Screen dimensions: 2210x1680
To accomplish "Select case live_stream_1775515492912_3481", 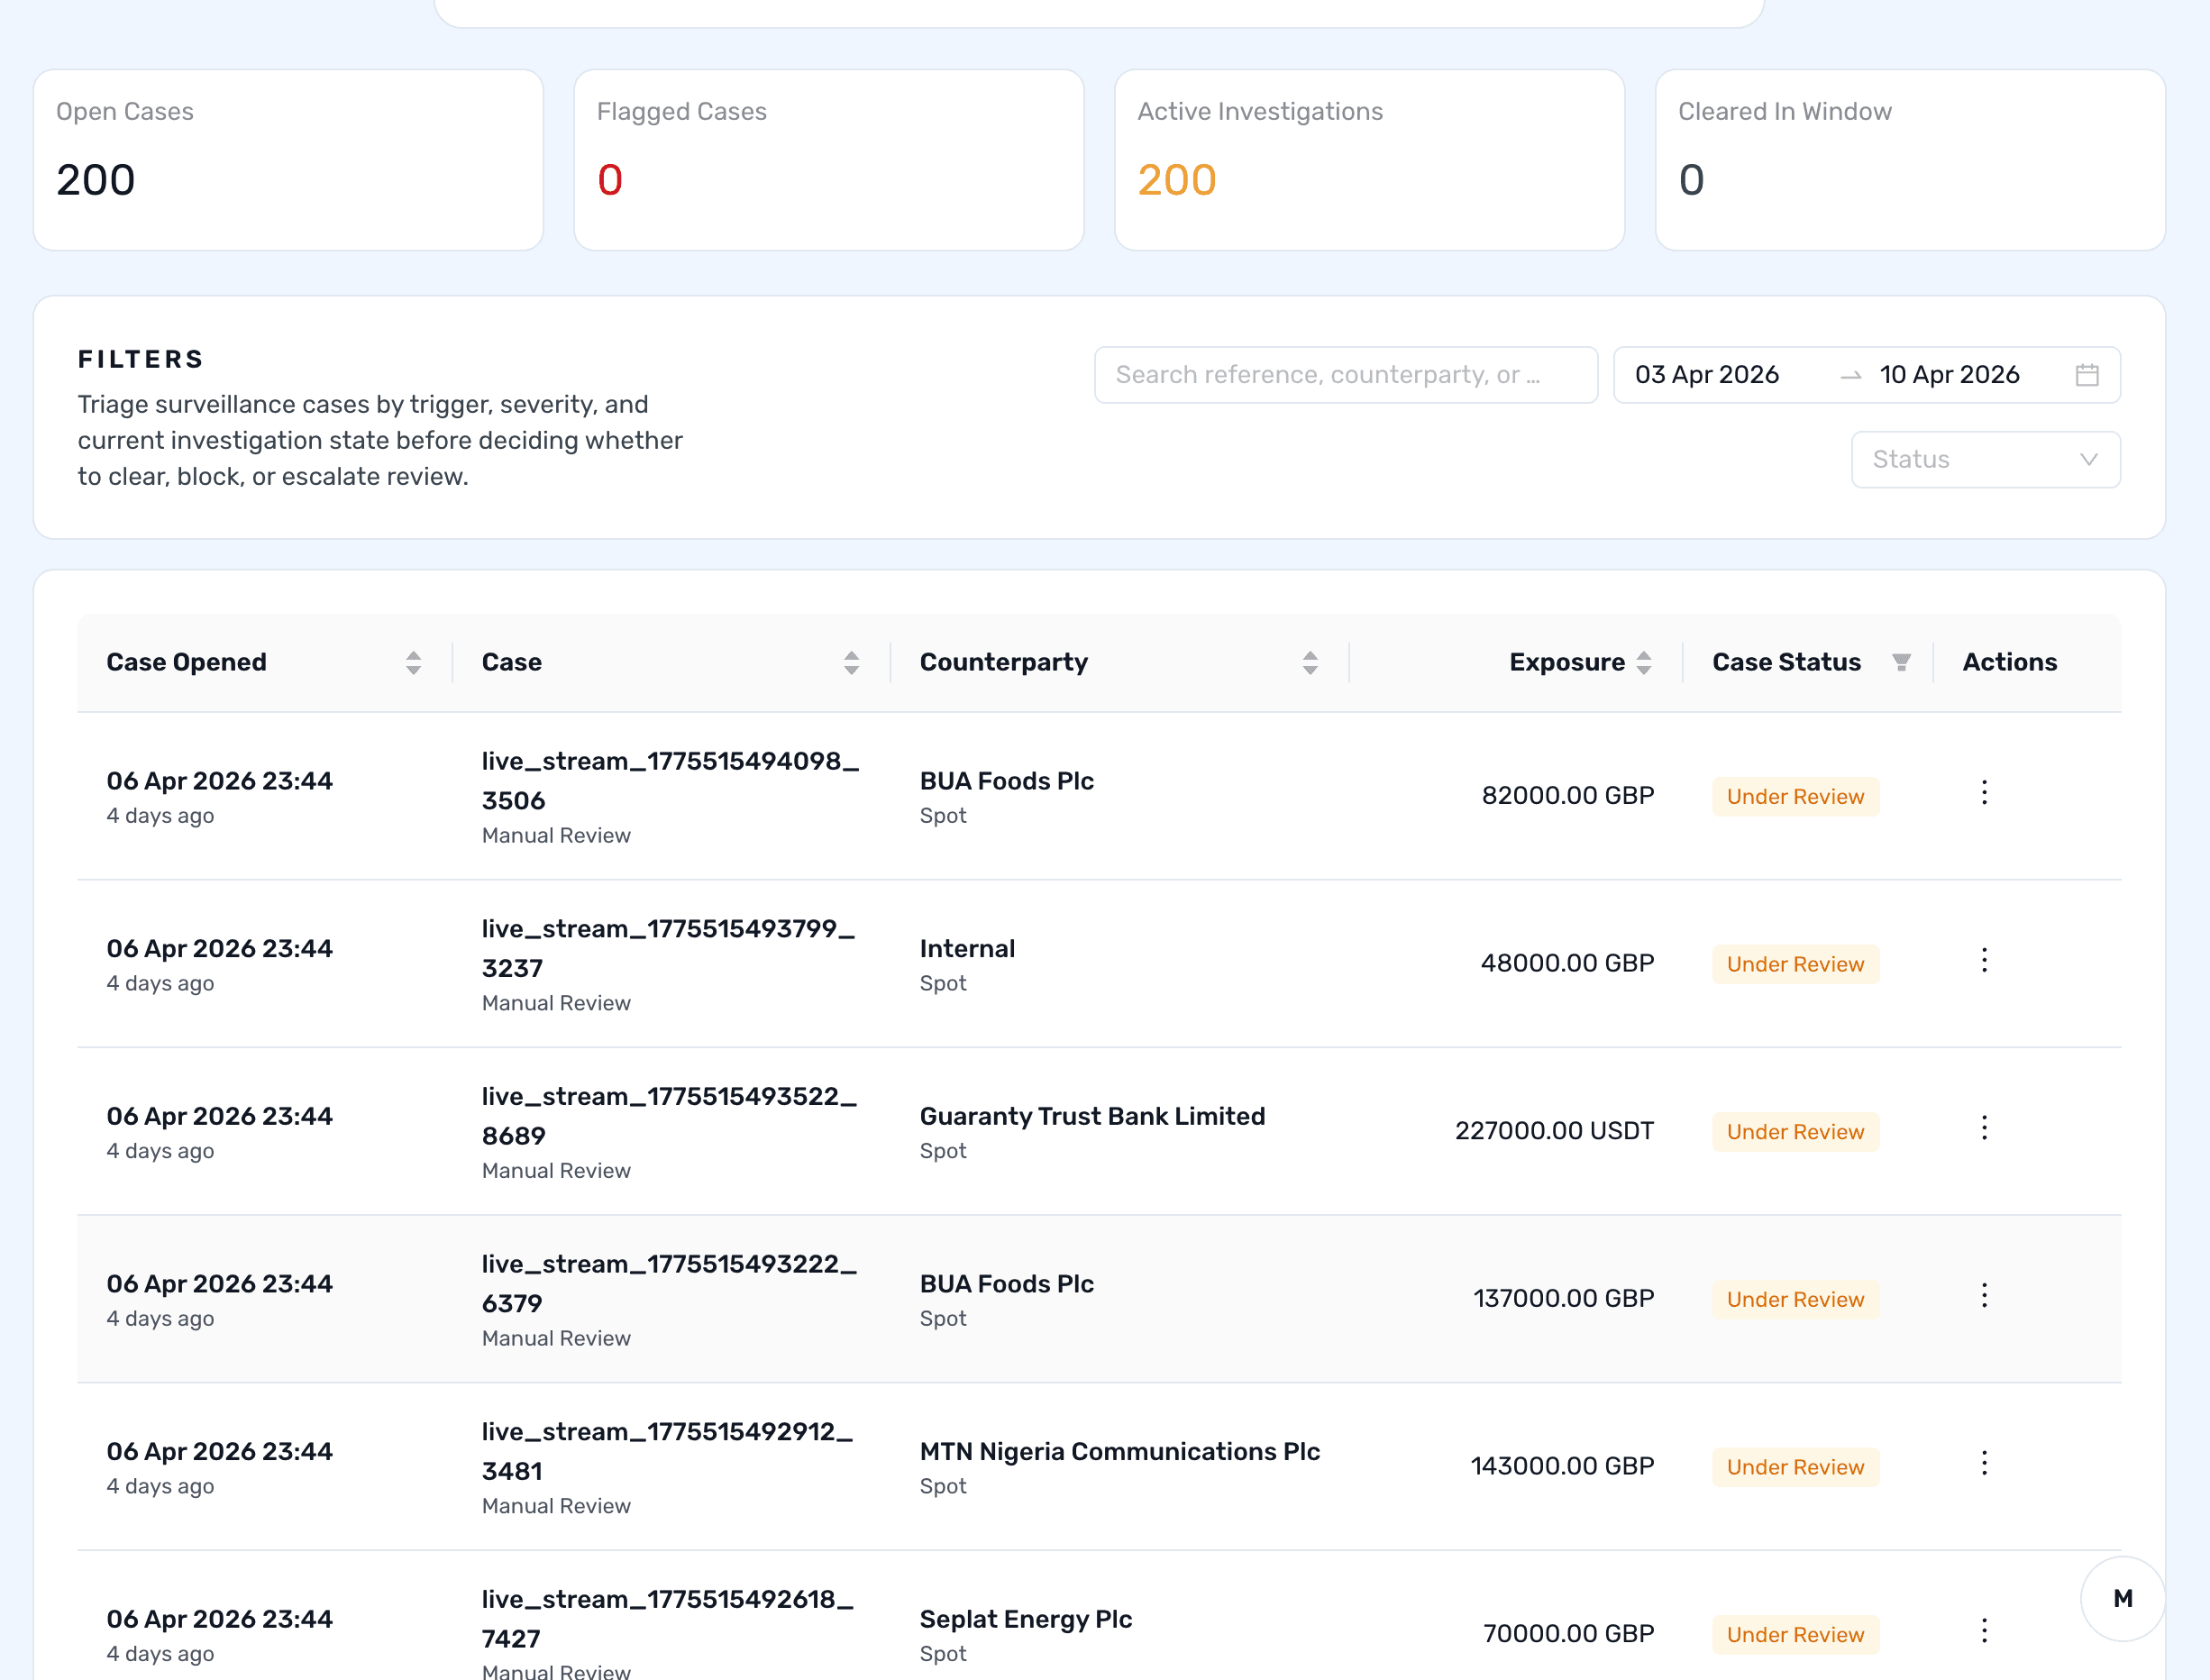I will tap(667, 1452).
